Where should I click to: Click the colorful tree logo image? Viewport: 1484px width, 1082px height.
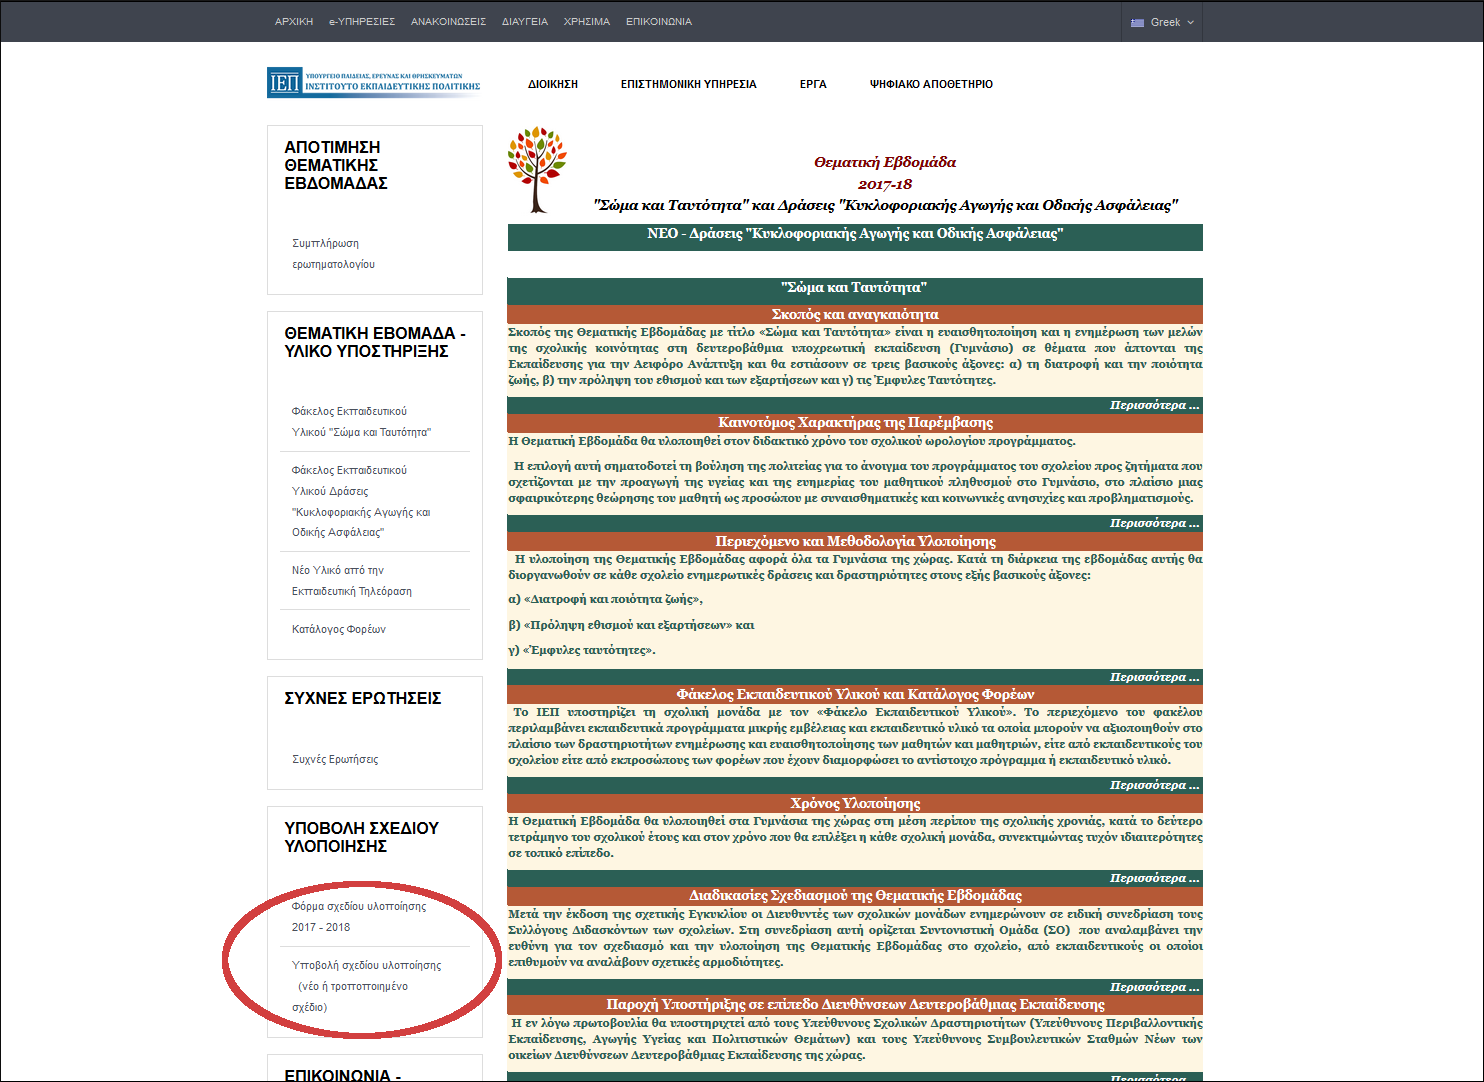[x=537, y=170]
